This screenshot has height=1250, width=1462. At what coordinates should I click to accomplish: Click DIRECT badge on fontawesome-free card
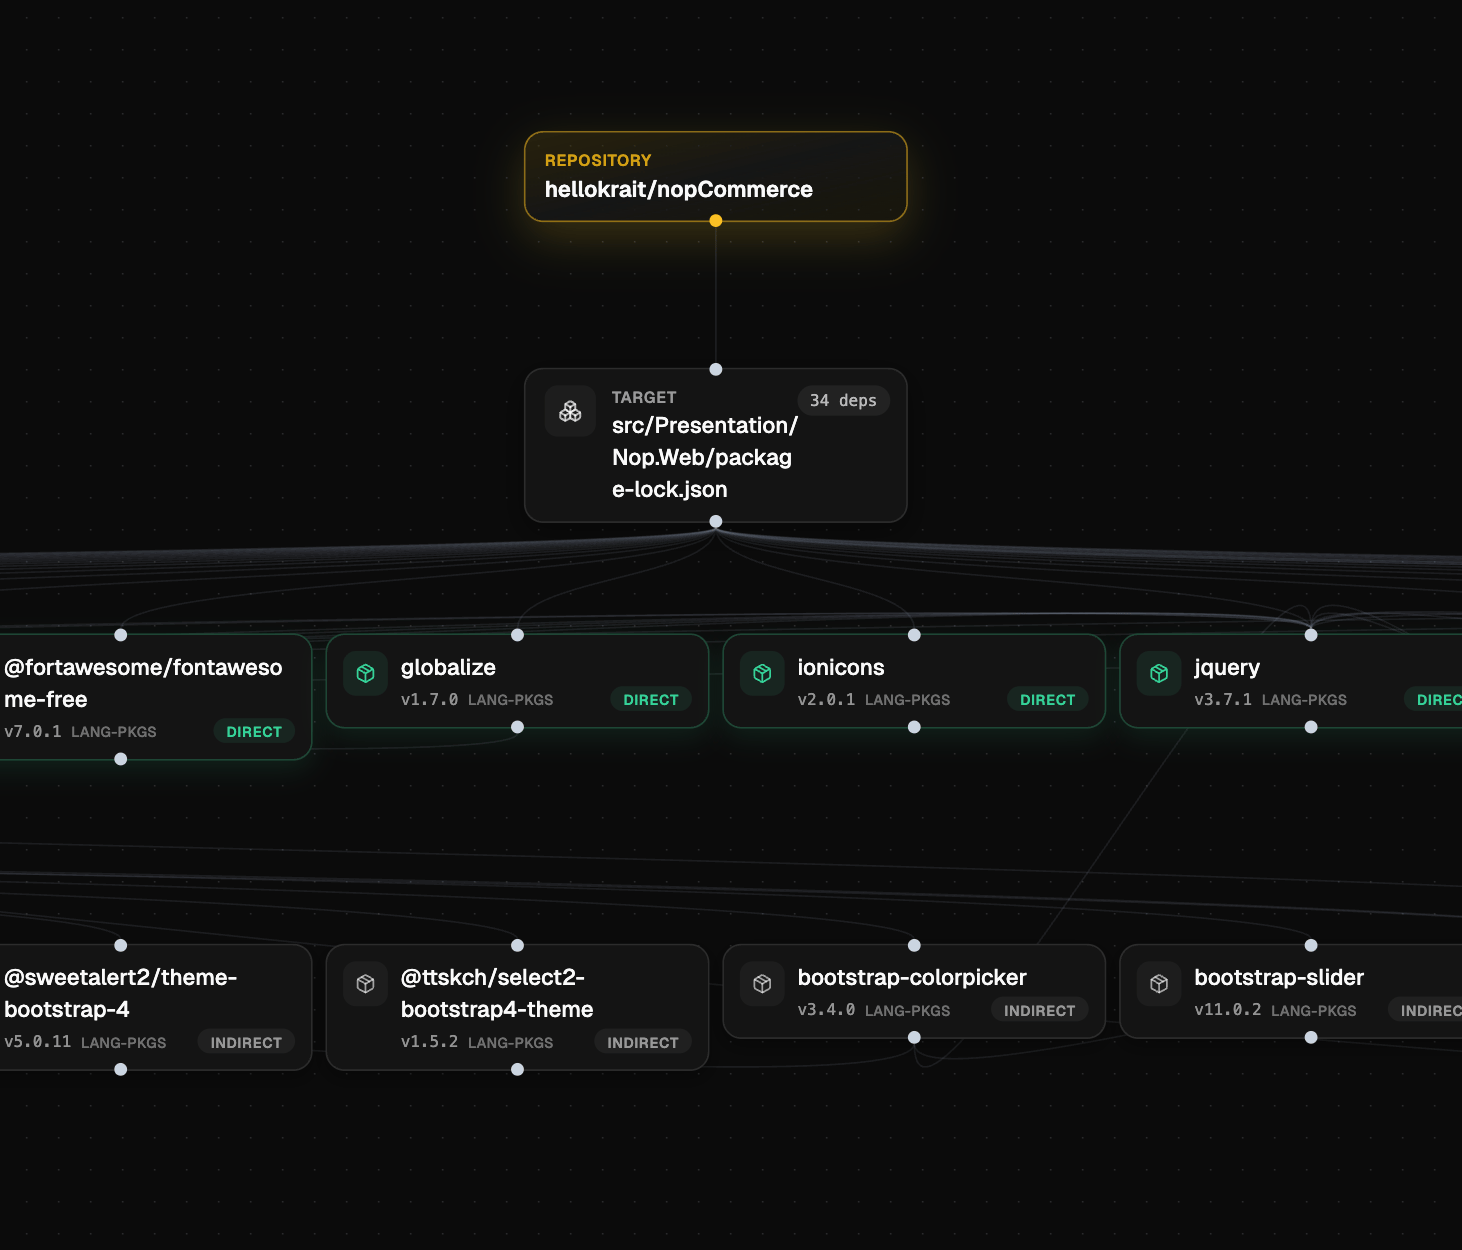point(254,732)
